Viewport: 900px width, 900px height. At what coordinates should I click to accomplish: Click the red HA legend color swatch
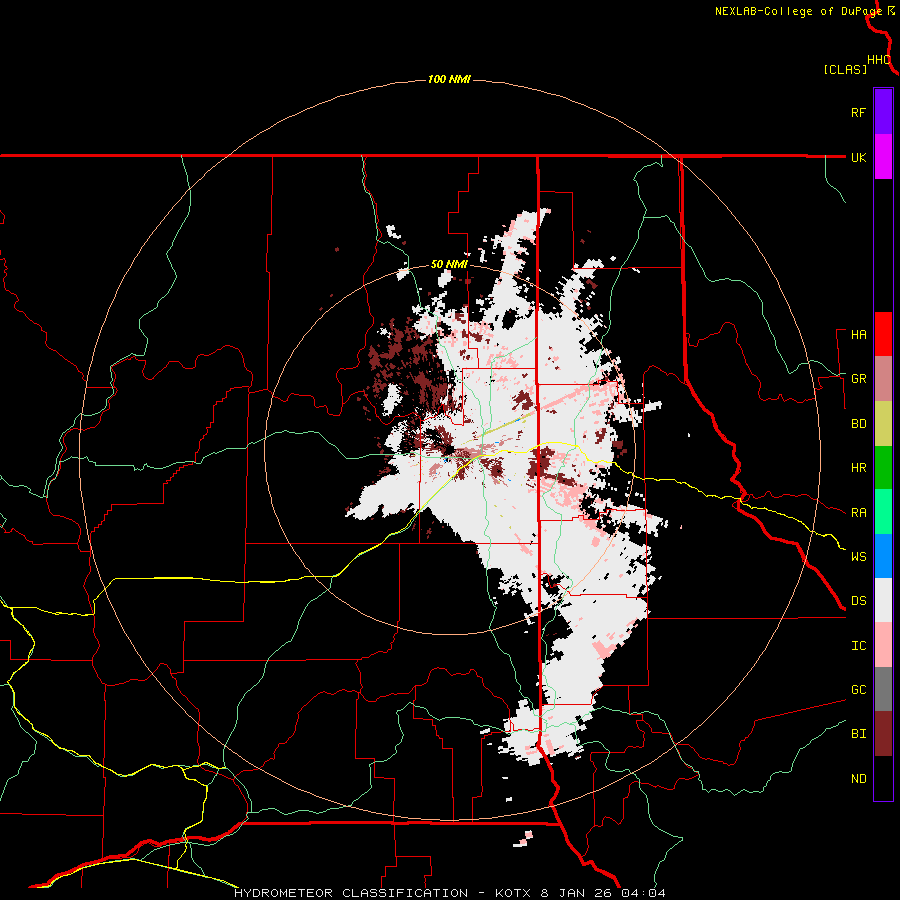[x=883, y=334]
